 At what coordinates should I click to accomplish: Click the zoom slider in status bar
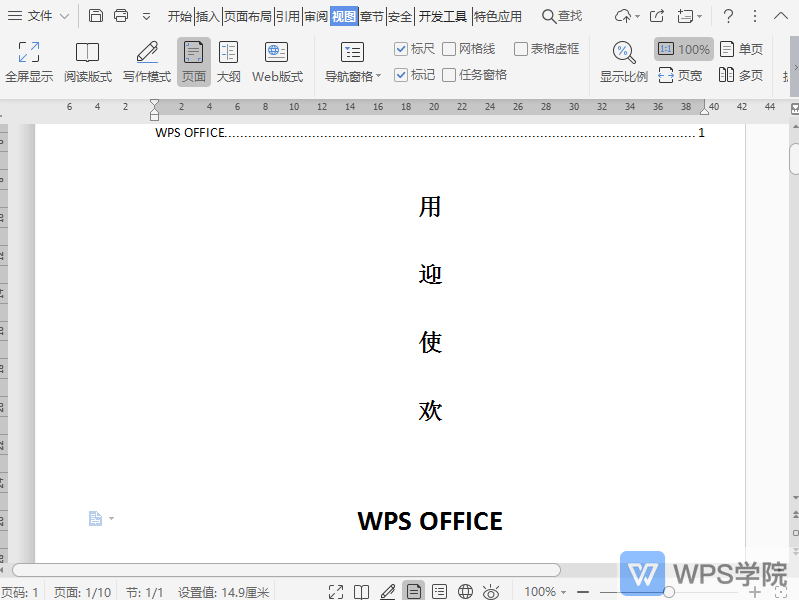pyautogui.click(x=669, y=592)
